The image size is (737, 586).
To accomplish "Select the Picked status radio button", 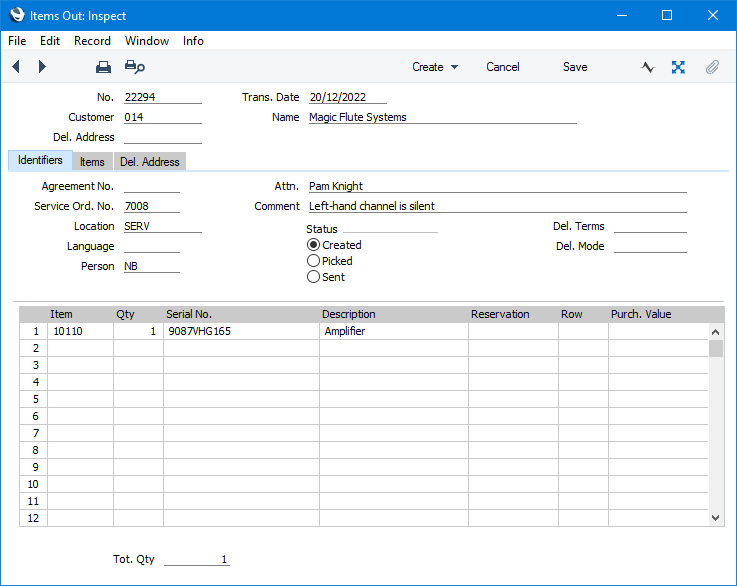I will point(314,261).
